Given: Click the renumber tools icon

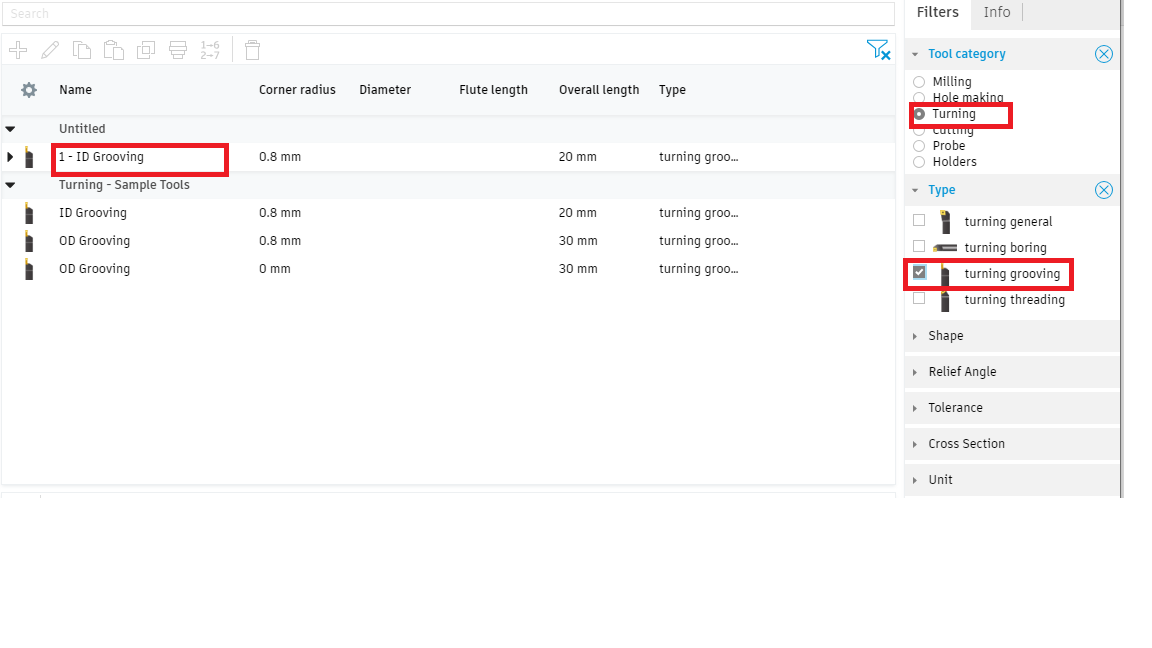Looking at the screenshot, I should point(210,50).
